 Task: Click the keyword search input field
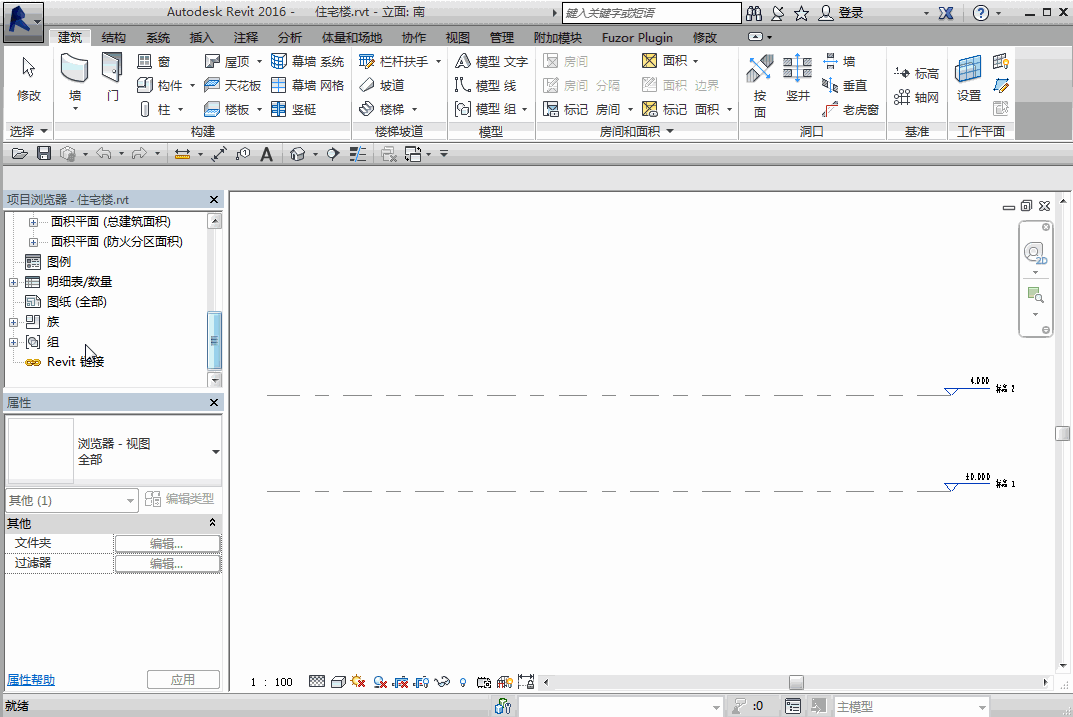tap(650, 13)
